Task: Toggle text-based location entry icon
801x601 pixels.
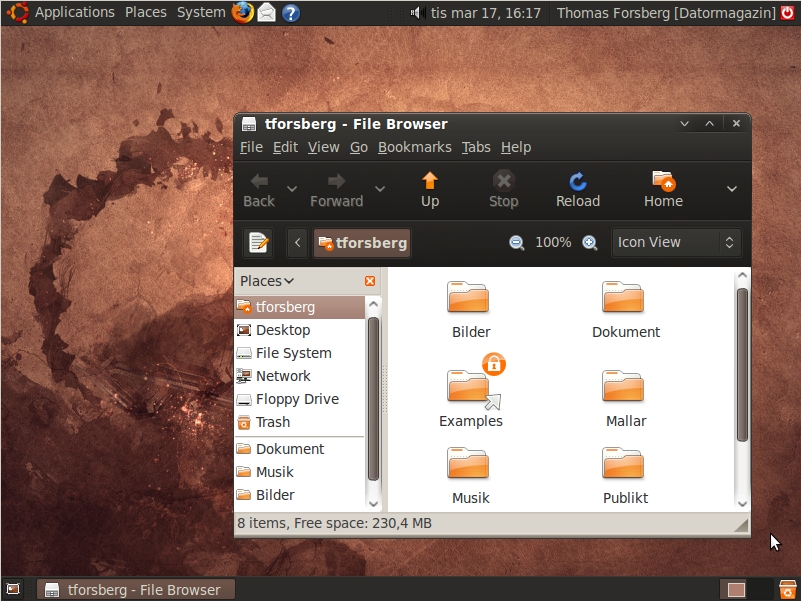Action: (x=258, y=243)
